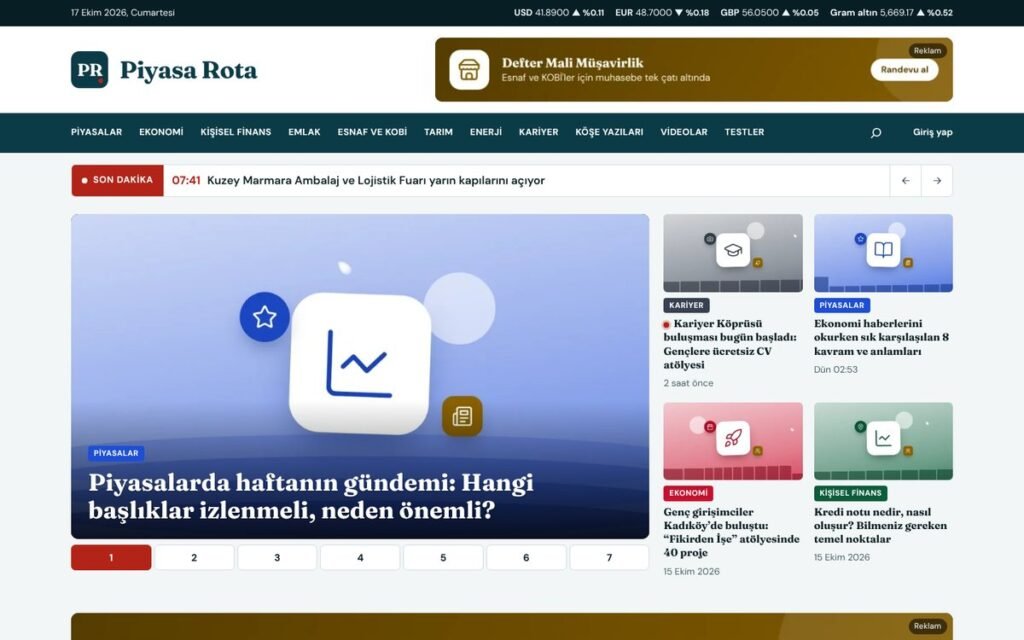Open the Esnaf ve KOBİ menu
Viewport: 1024px width, 640px height.
pyautogui.click(x=372, y=132)
